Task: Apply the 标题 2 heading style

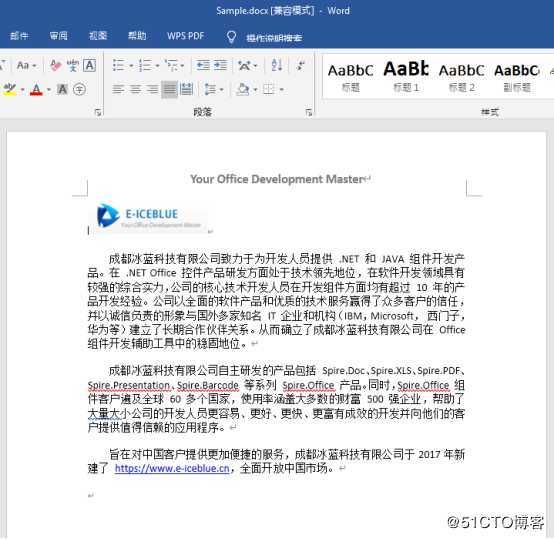Action: (461, 77)
